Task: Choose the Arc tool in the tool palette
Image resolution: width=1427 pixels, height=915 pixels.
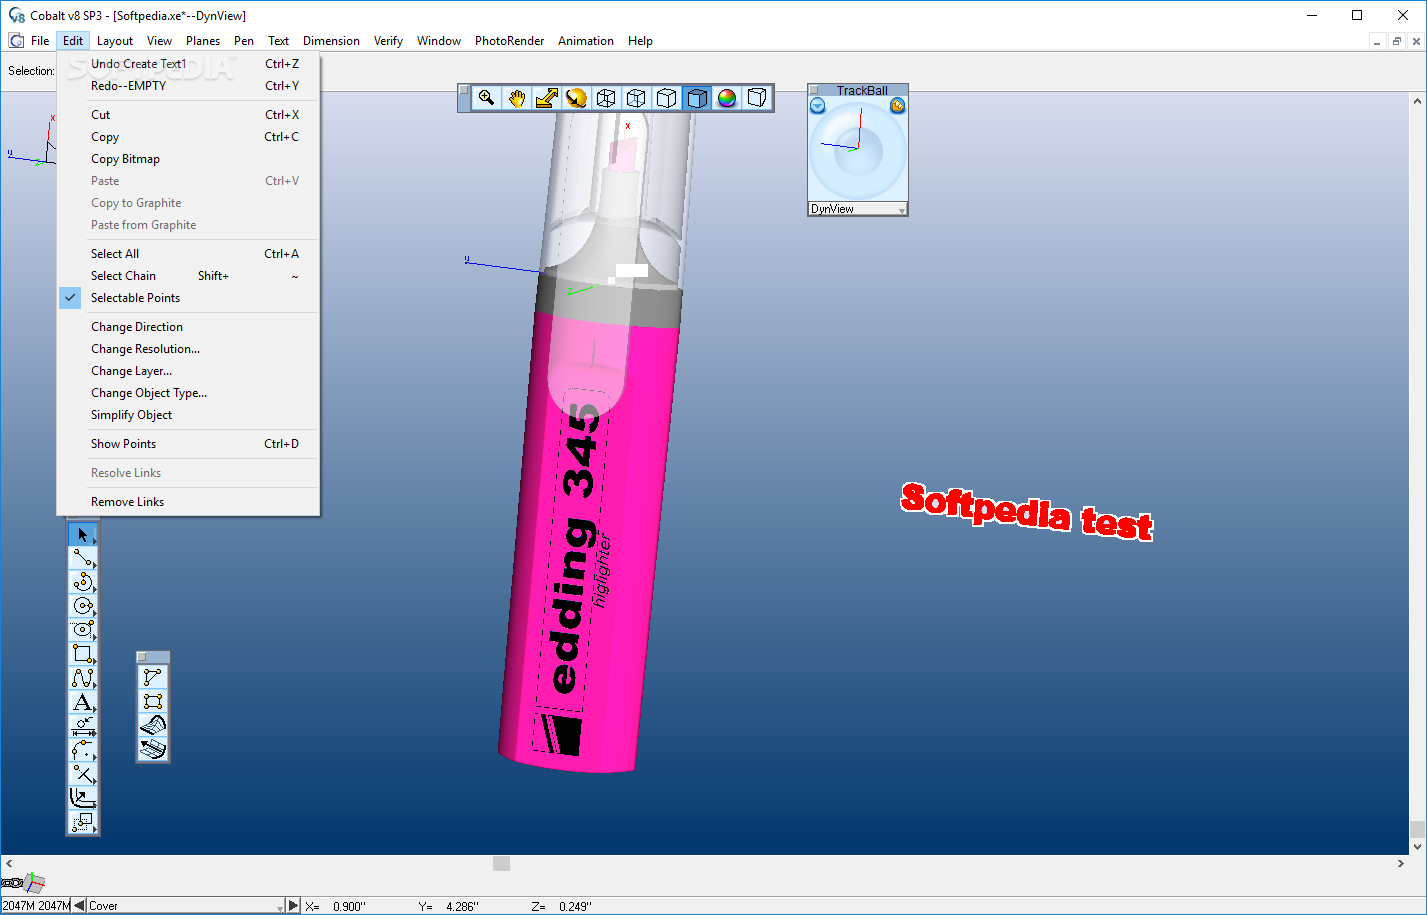Action: [x=83, y=582]
